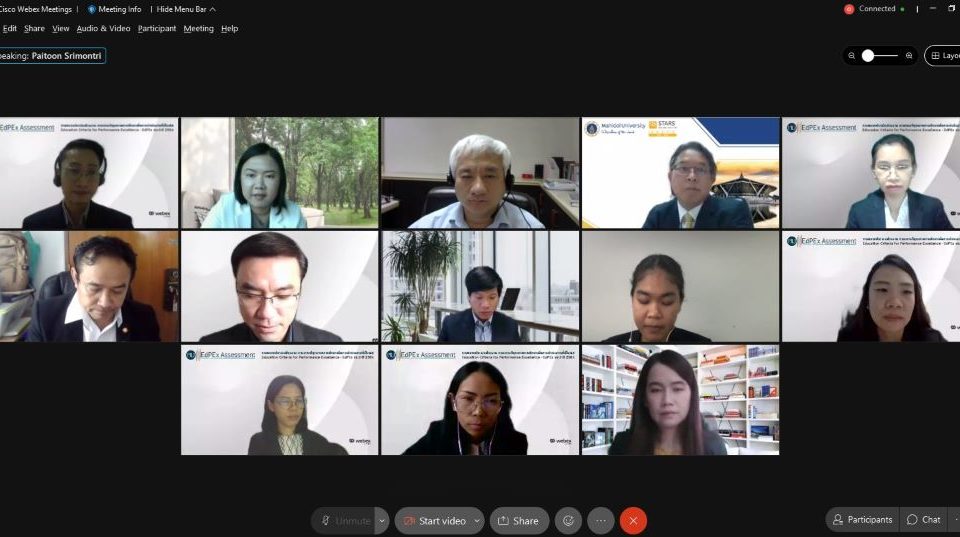
Task: Click the red recording indicator icon
Action: tap(849, 9)
